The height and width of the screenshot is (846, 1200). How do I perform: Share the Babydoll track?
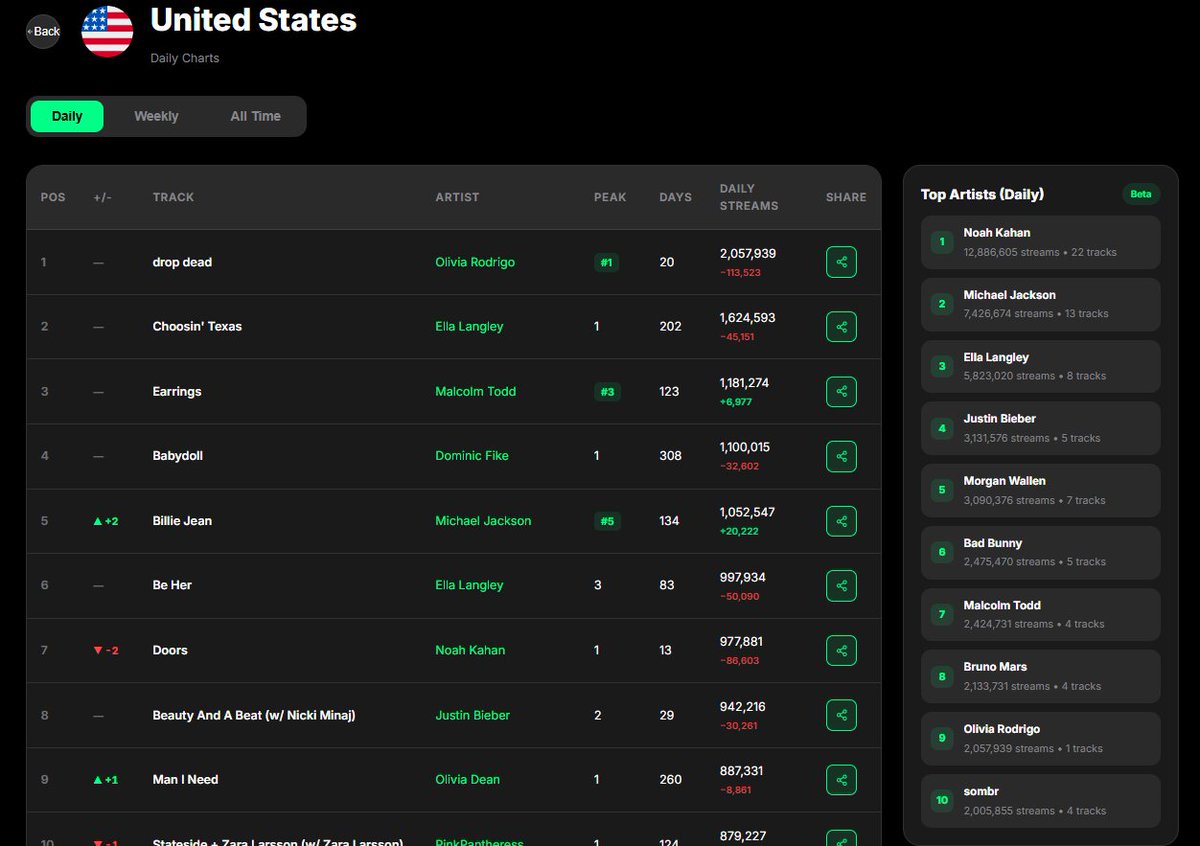click(x=841, y=456)
